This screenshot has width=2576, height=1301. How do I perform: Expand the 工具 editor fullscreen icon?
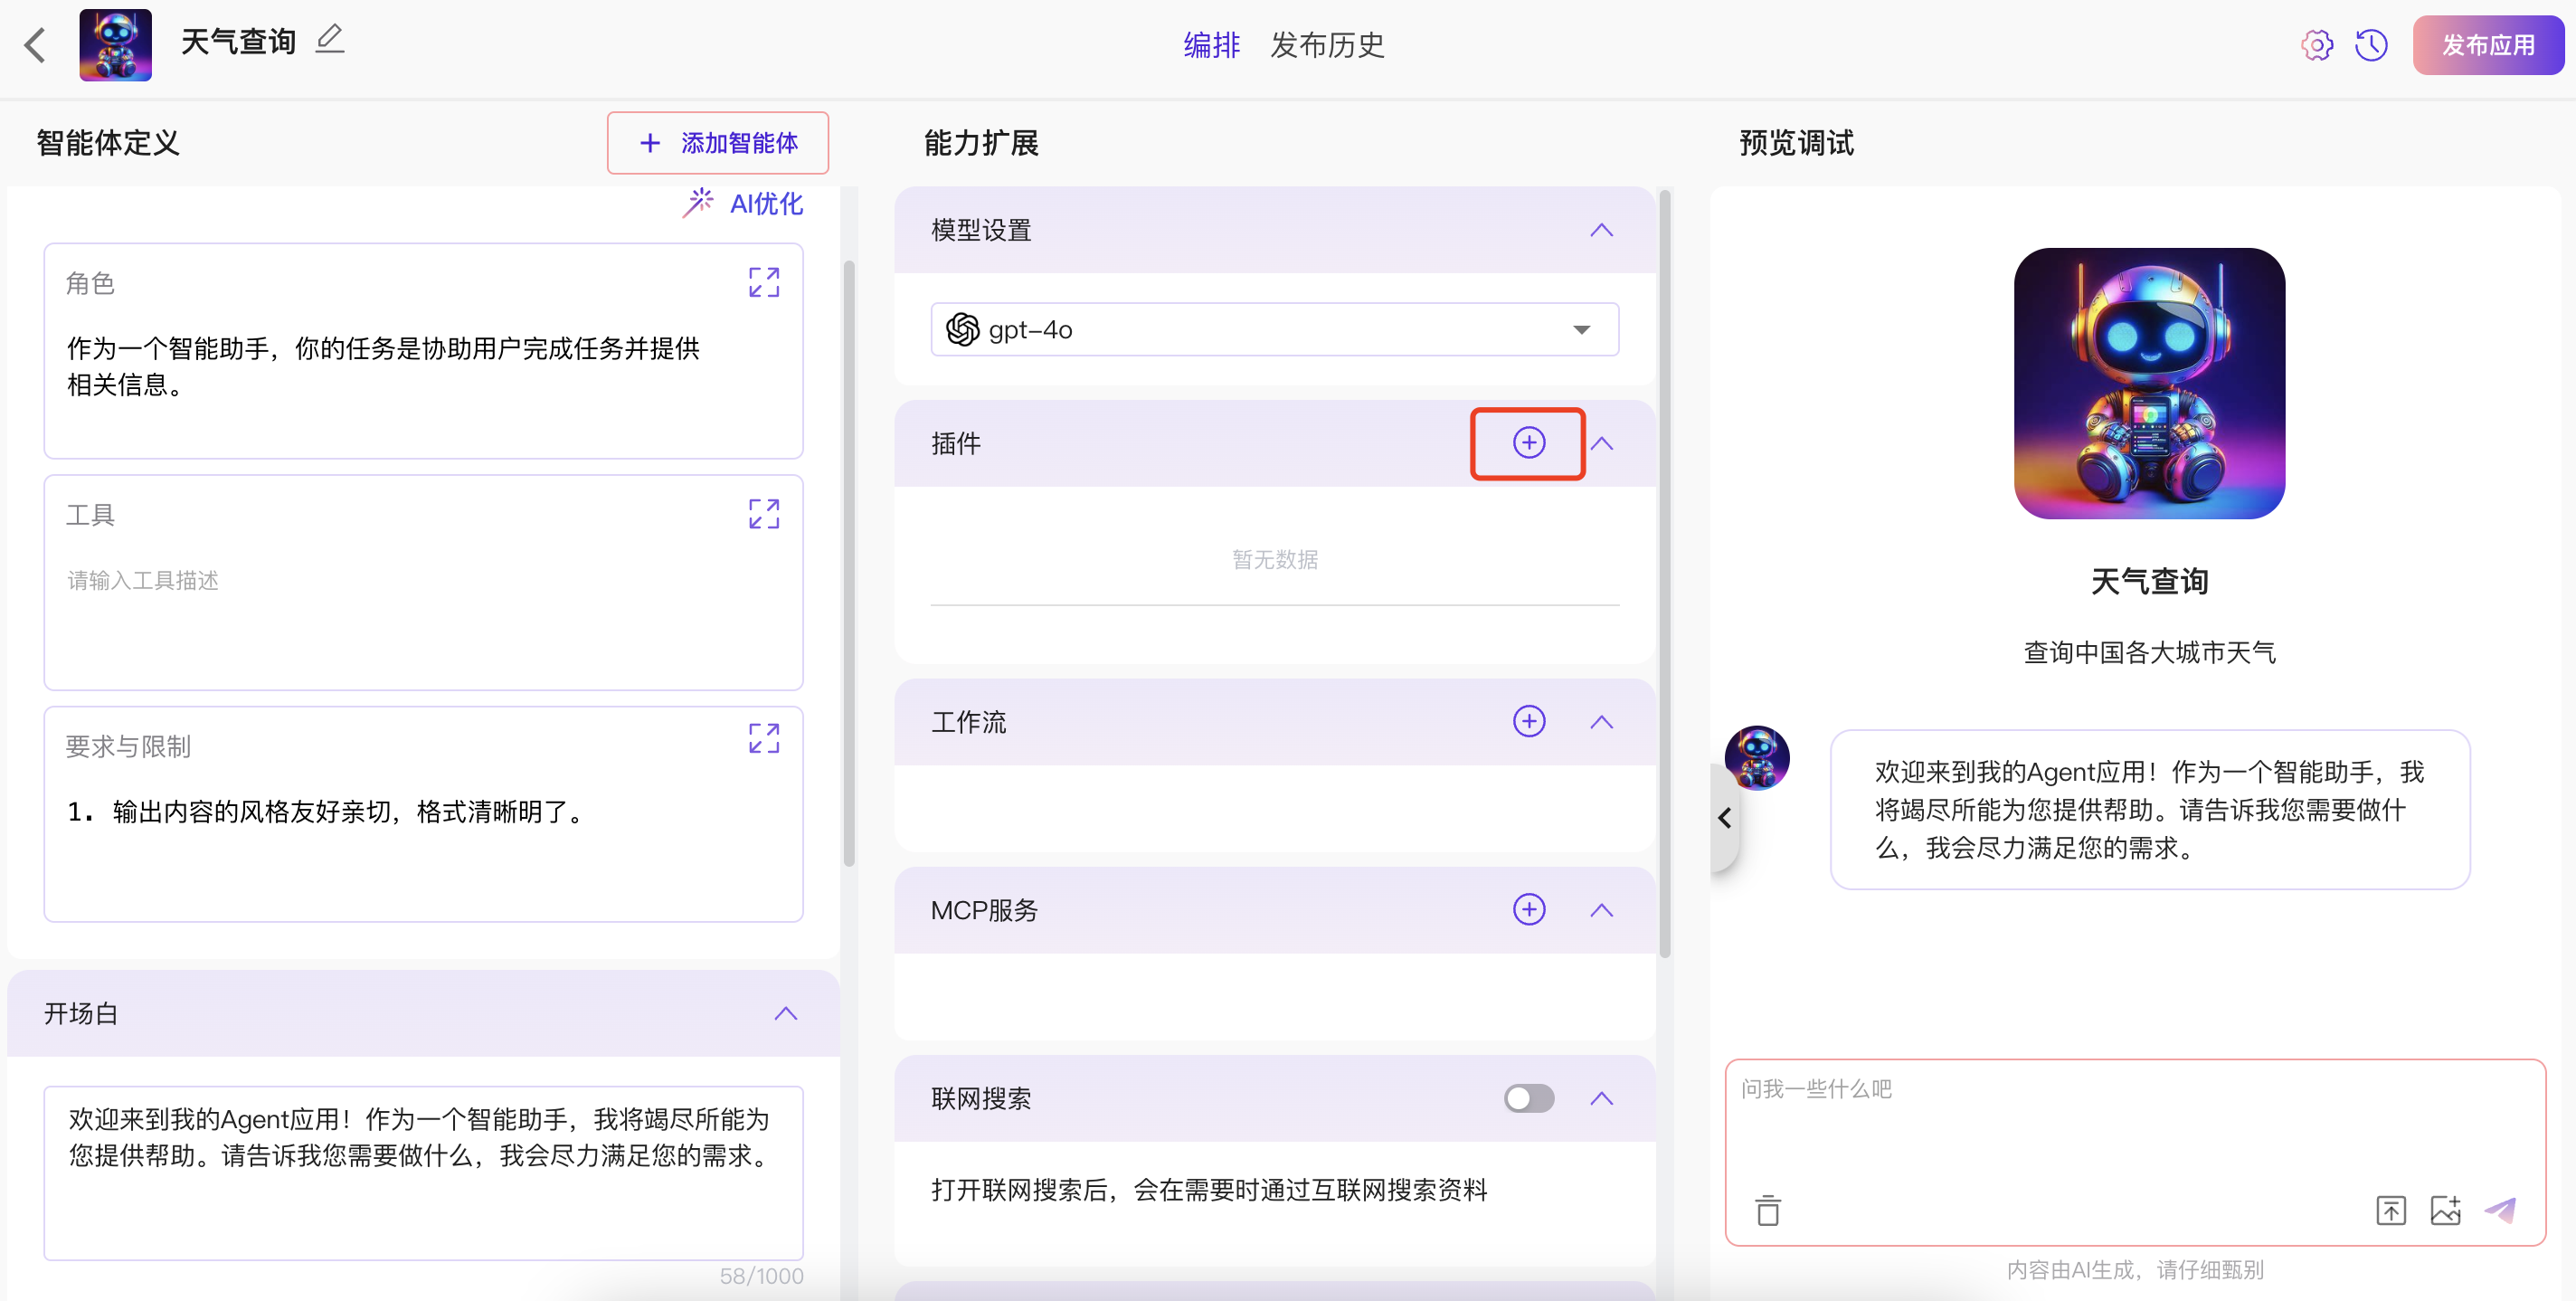pyautogui.click(x=764, y=514)
